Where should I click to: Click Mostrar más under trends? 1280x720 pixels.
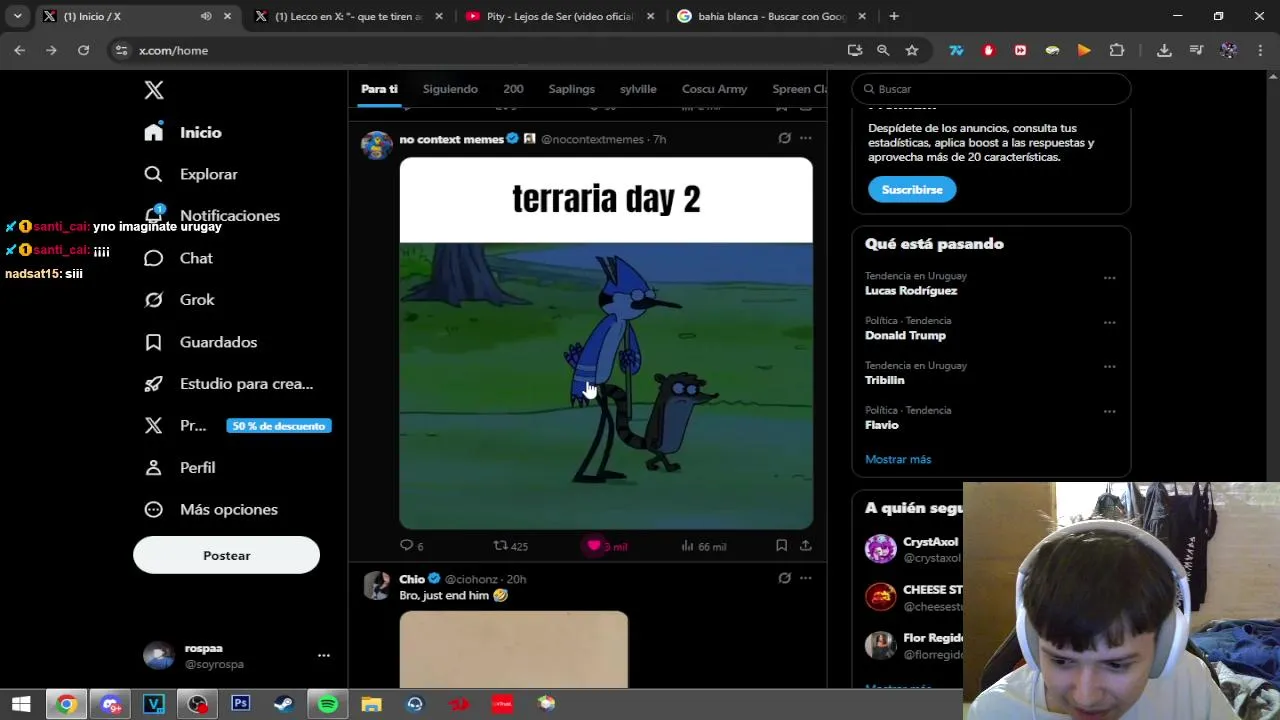[x=898, y=459]
